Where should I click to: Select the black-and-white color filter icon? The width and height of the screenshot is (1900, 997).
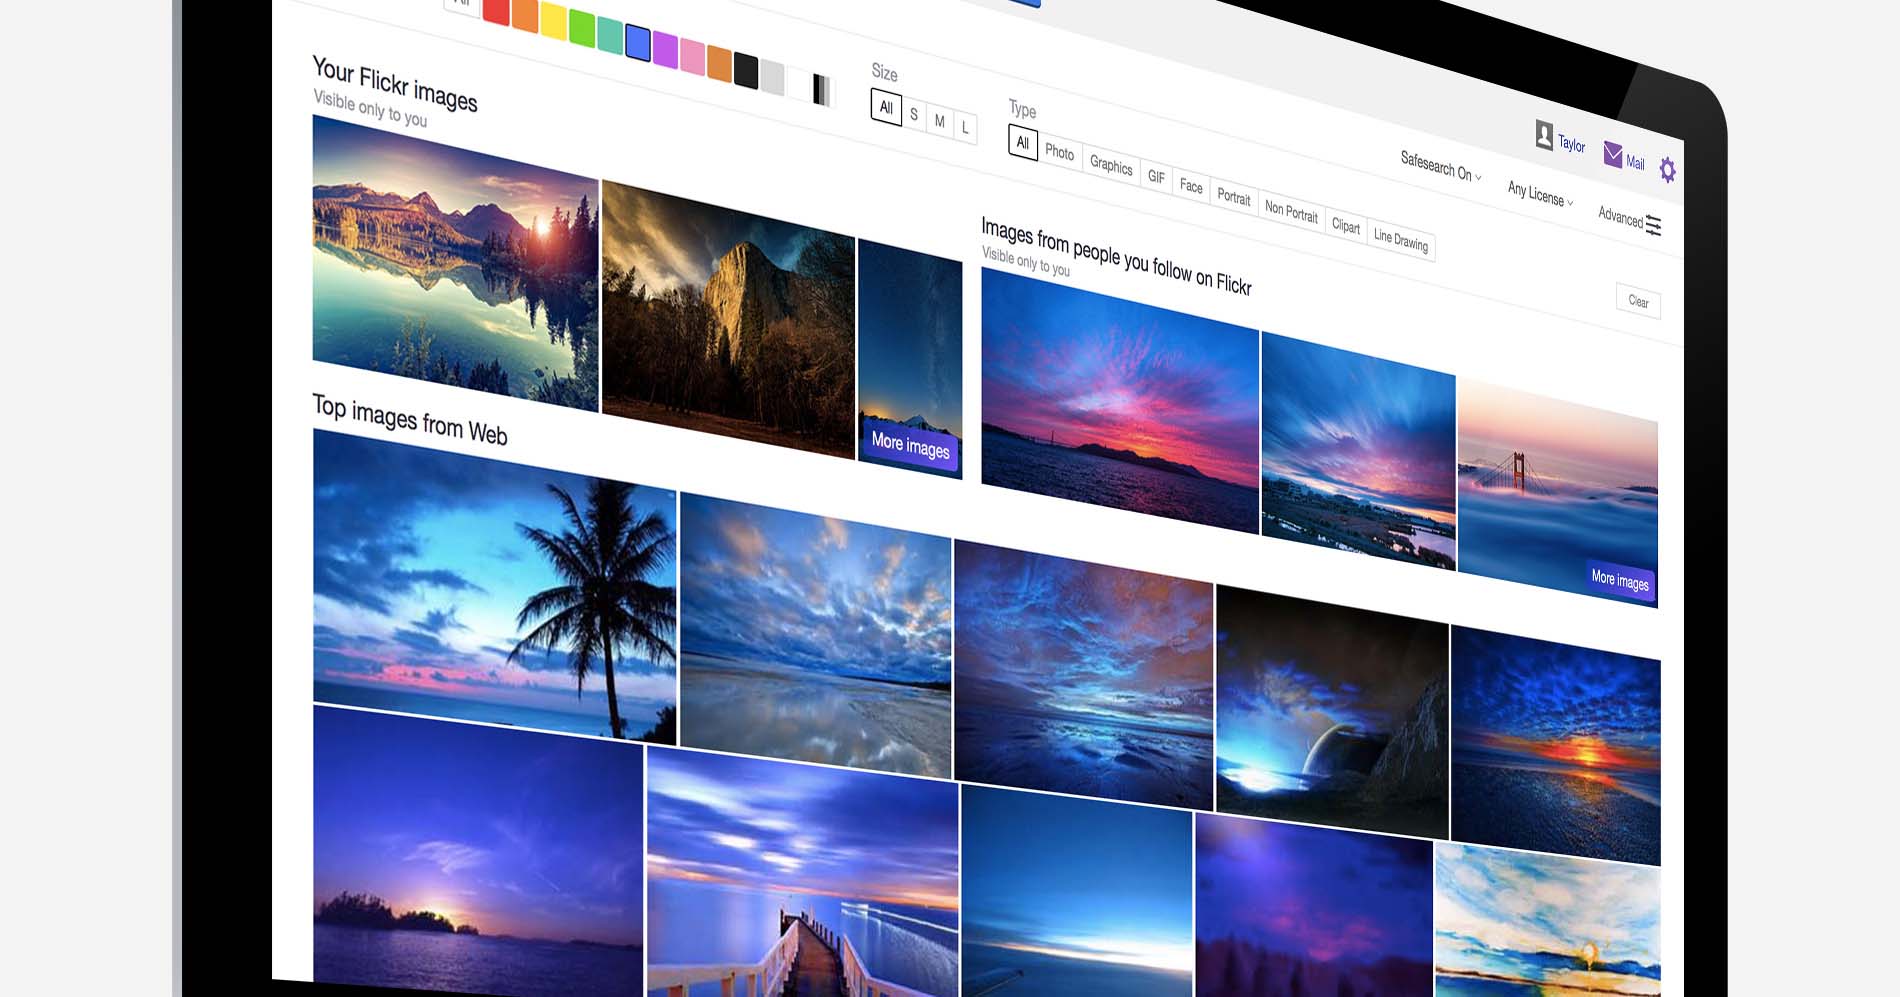[822, 91]
